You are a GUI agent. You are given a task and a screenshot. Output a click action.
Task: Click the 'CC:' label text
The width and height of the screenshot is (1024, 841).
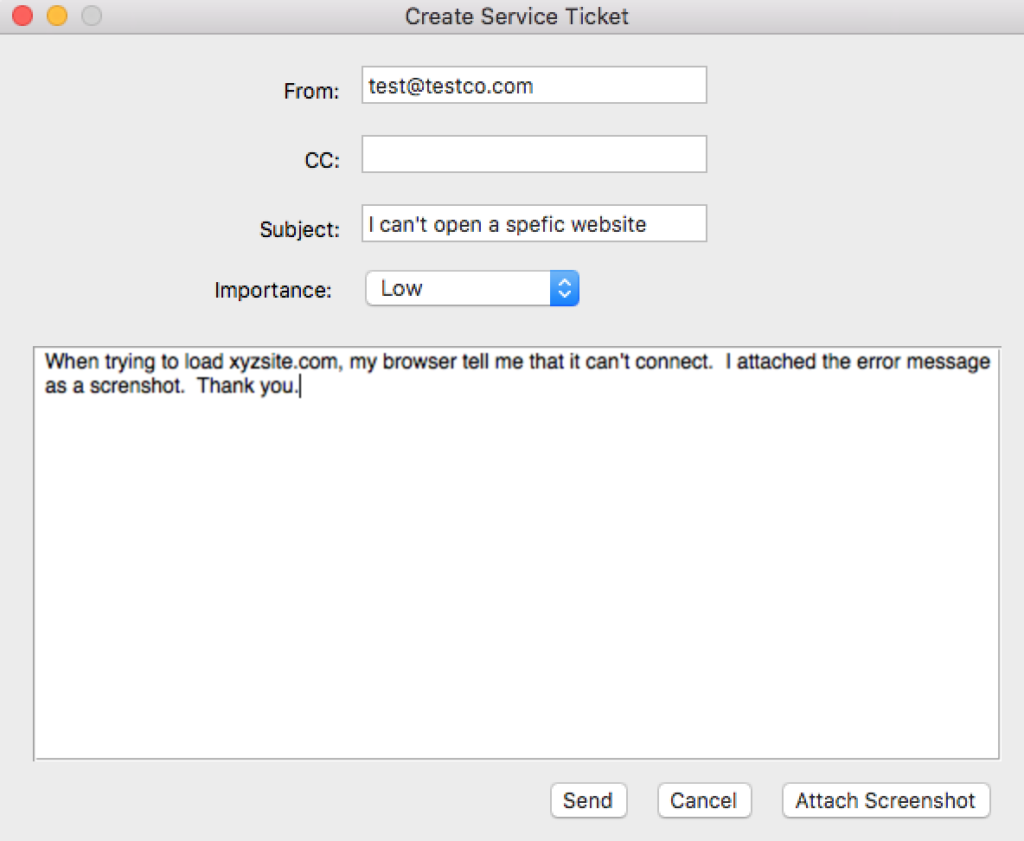323,160
